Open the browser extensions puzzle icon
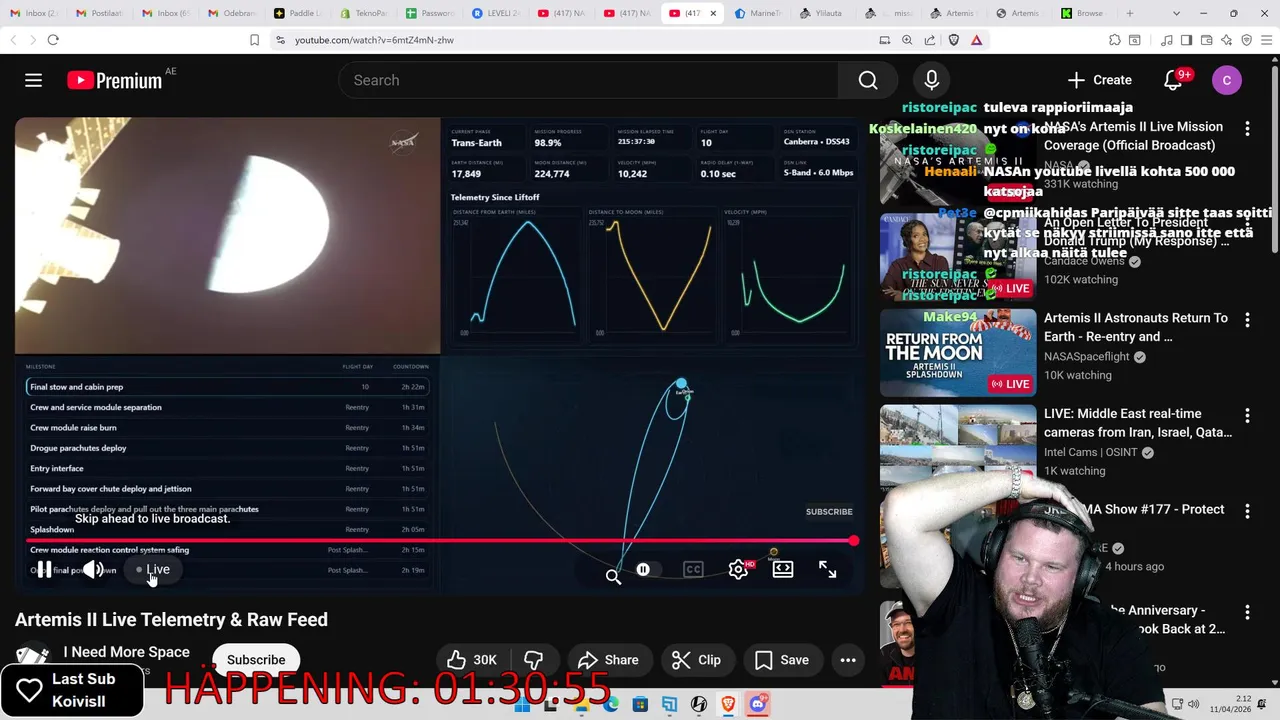 tap(1115, 40)
